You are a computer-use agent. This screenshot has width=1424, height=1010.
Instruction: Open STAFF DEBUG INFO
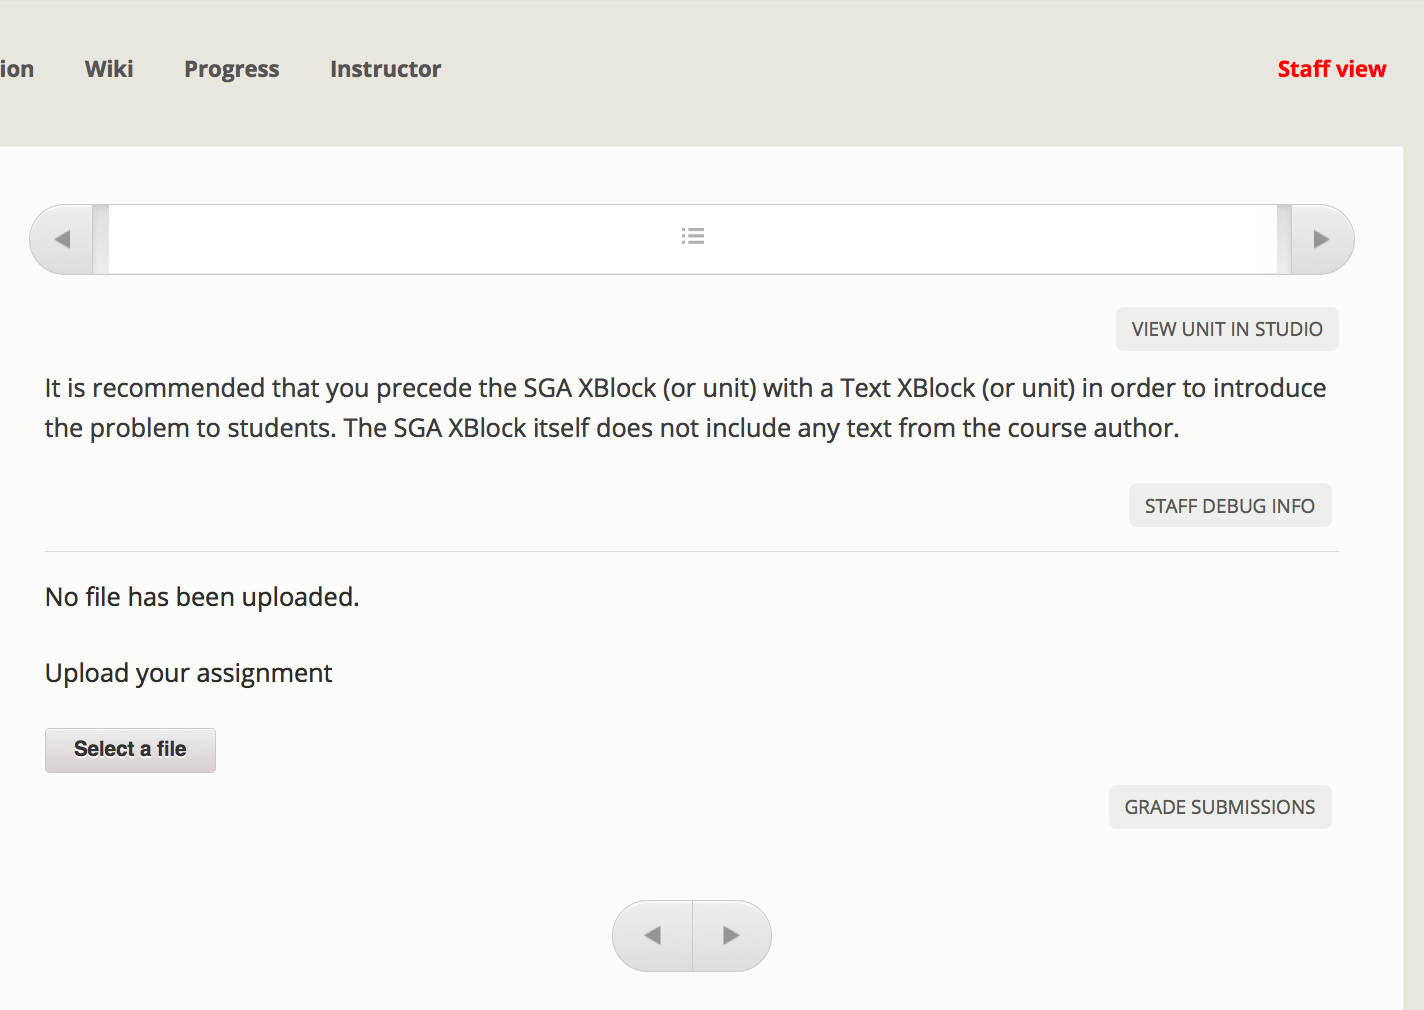(x=1229, y=506)
